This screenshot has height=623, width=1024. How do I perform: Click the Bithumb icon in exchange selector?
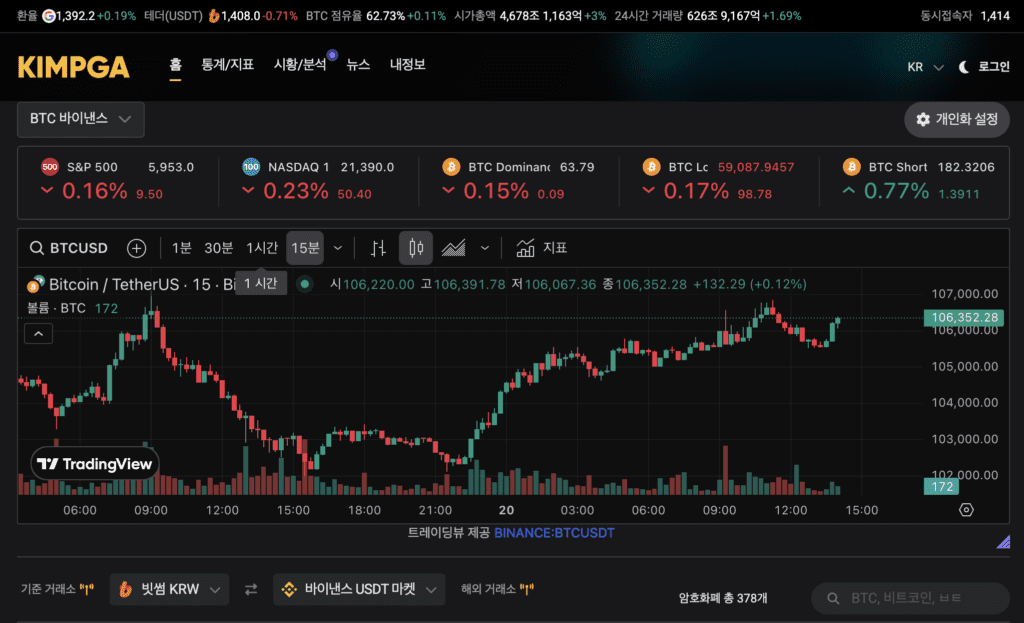[x=126, y=590]
